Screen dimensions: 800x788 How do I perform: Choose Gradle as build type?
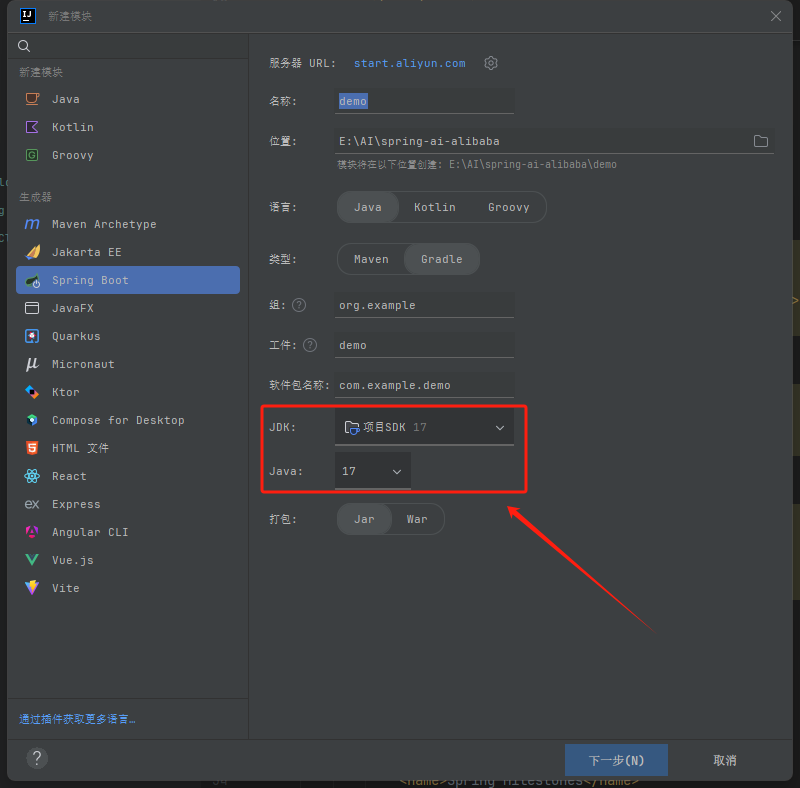tap(442, 259)
